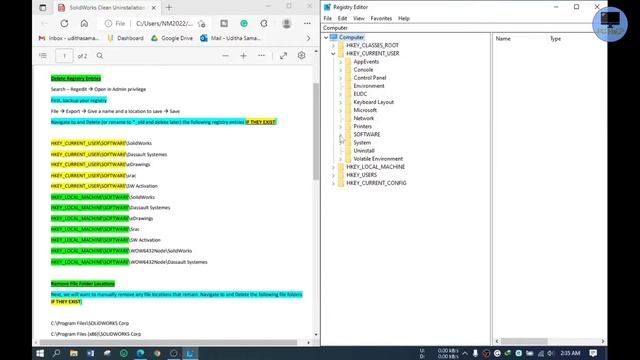This screenshot has height=360, width=640.
Task: Open the Edge profile avatar
Action: pos(287,24)
